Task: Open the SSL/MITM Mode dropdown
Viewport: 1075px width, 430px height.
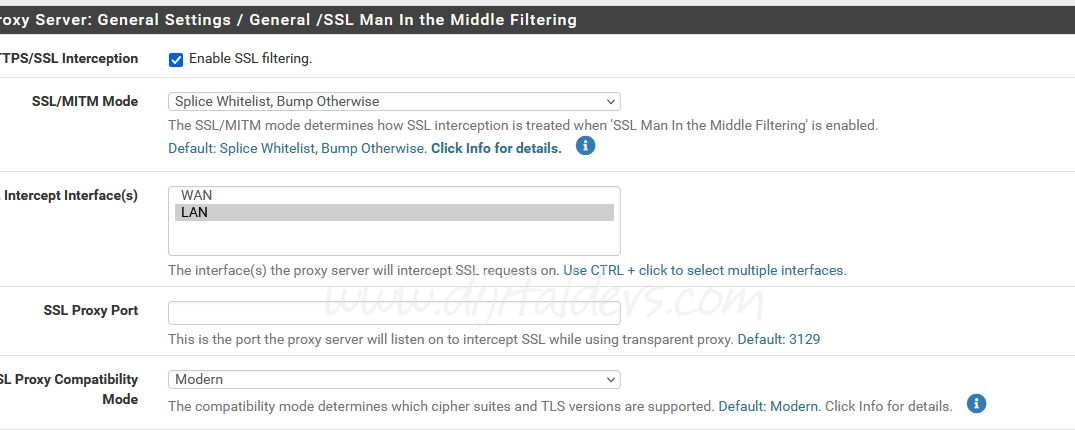Action: [394, 101]
